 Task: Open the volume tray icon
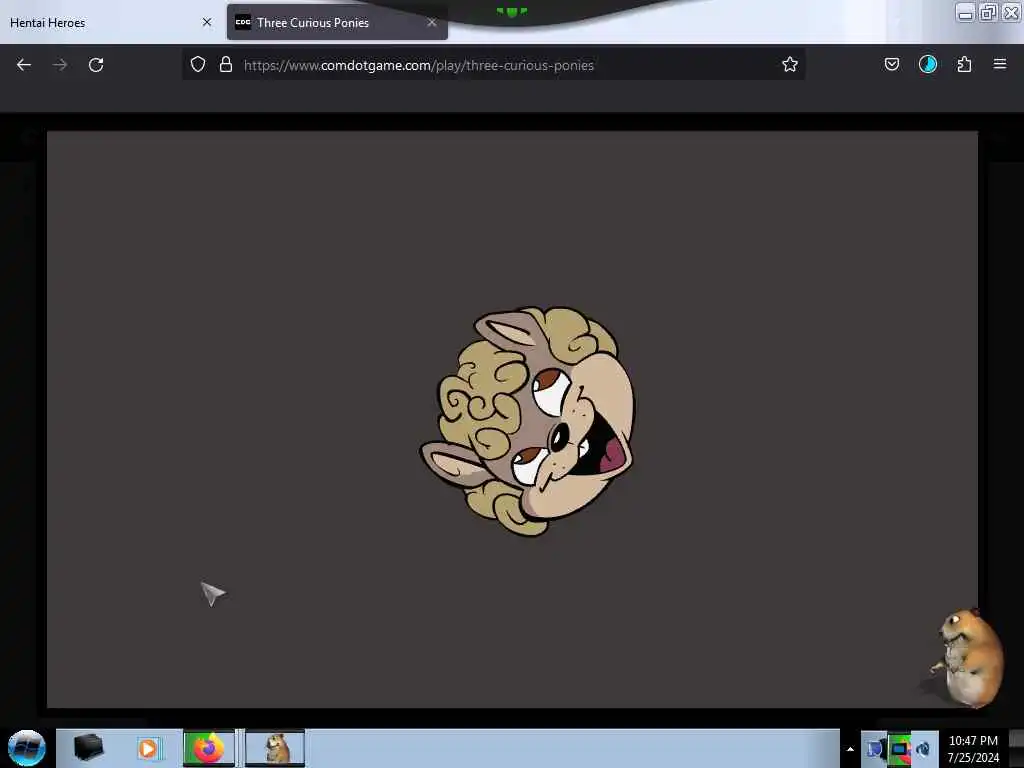click(923, 749)
